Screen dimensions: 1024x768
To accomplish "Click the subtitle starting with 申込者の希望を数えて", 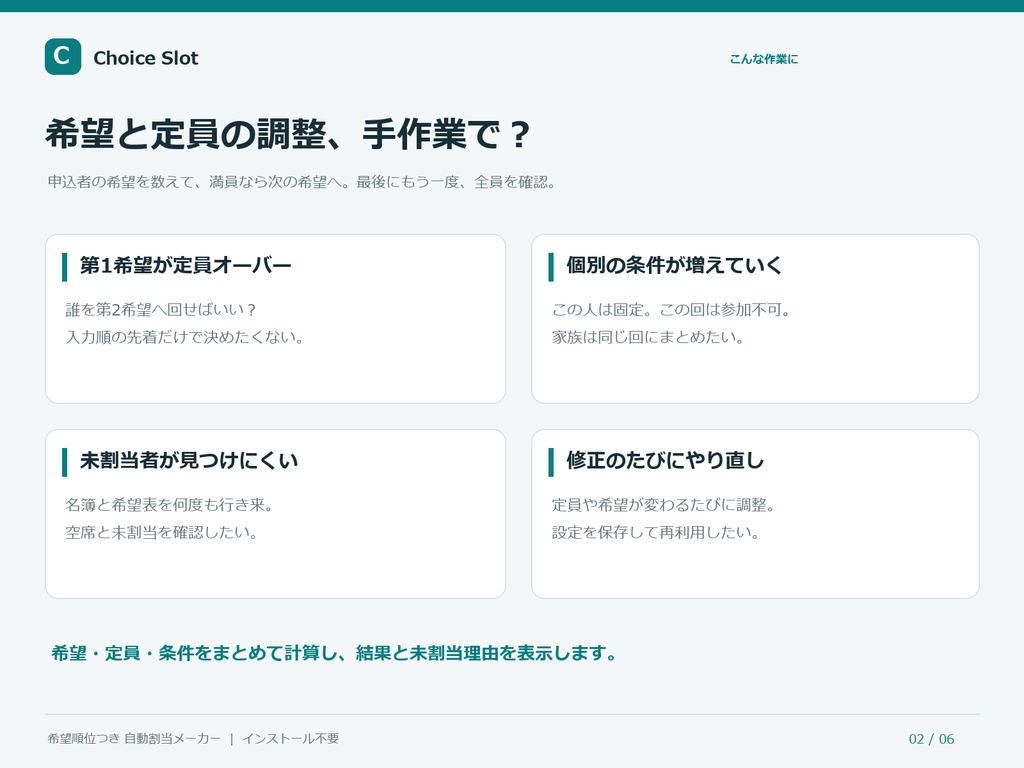I will pos(301,182).
